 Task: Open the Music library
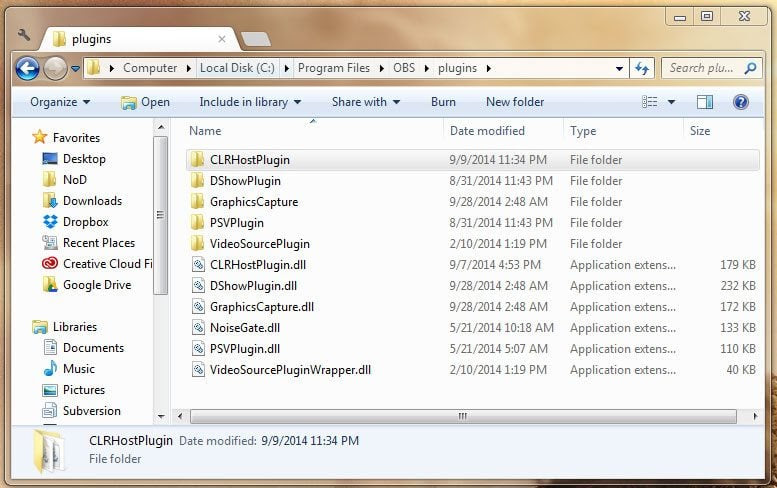point(69,369)
